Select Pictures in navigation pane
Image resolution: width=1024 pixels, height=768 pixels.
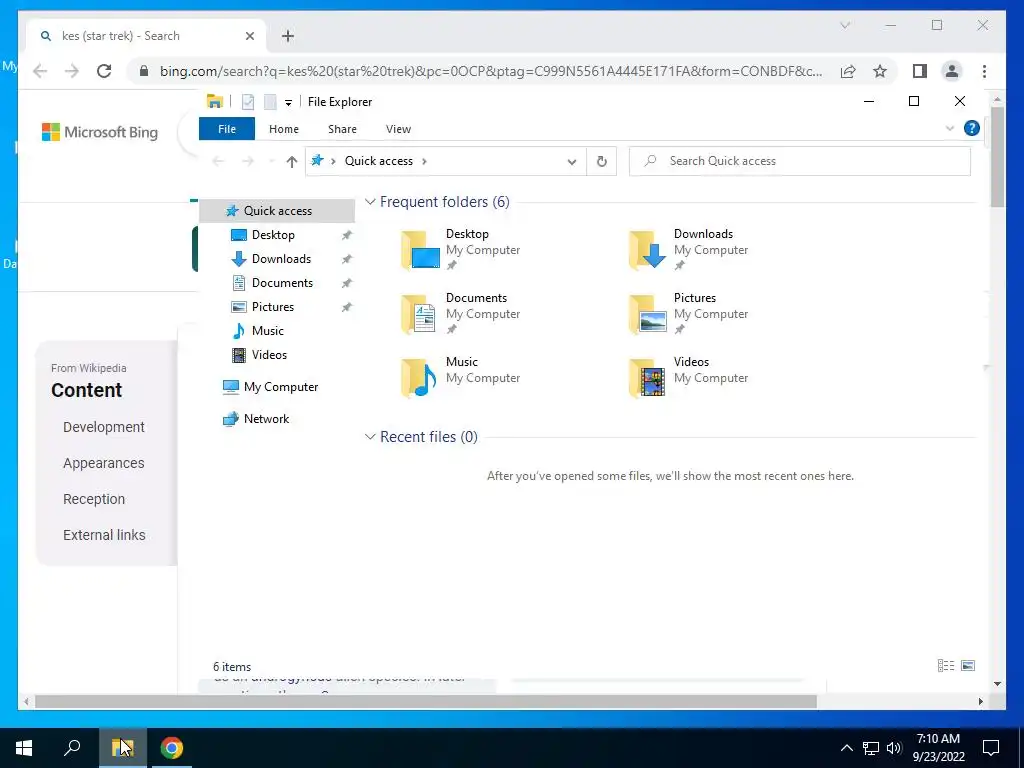pyautogui.click(x=273, y=307)
